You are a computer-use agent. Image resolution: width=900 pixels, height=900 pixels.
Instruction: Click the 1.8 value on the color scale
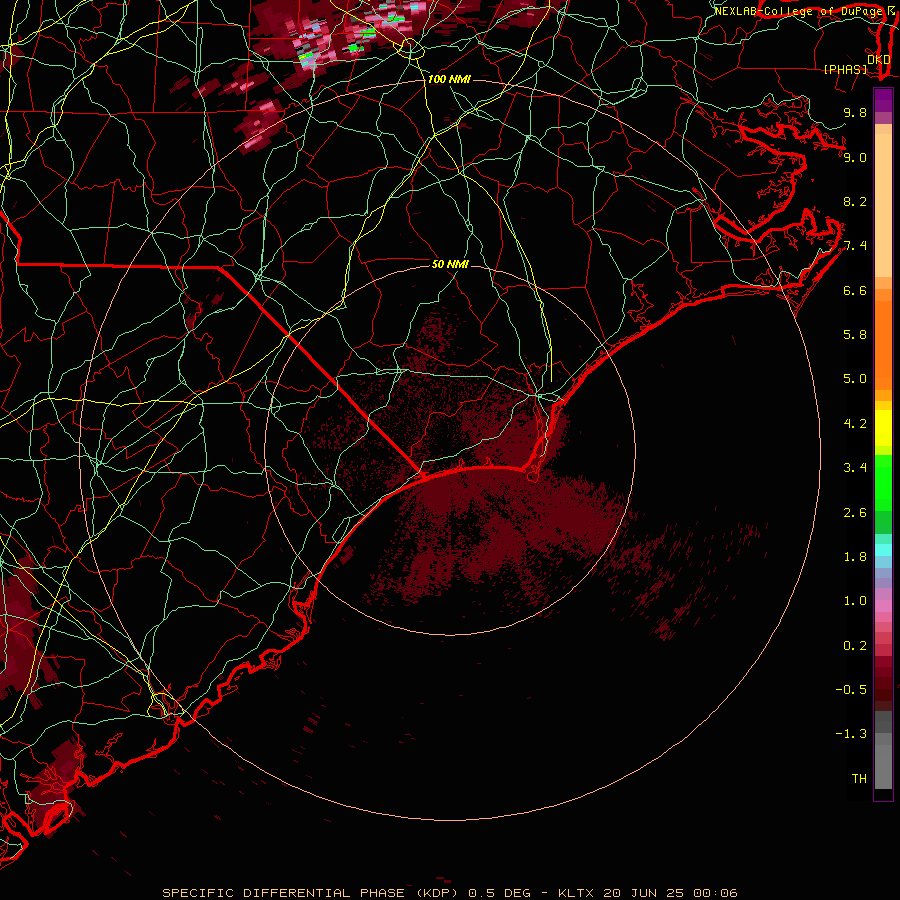(x=855, y=557)
